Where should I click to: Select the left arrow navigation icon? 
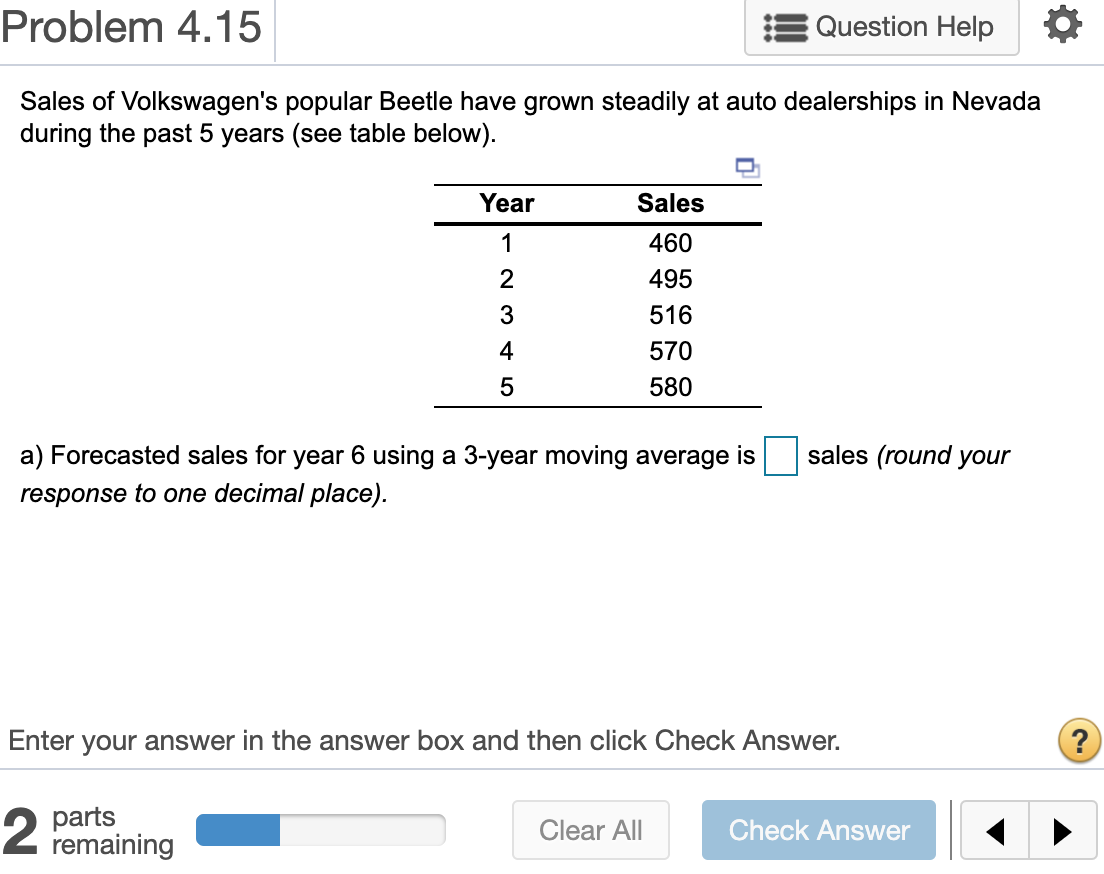995,829
